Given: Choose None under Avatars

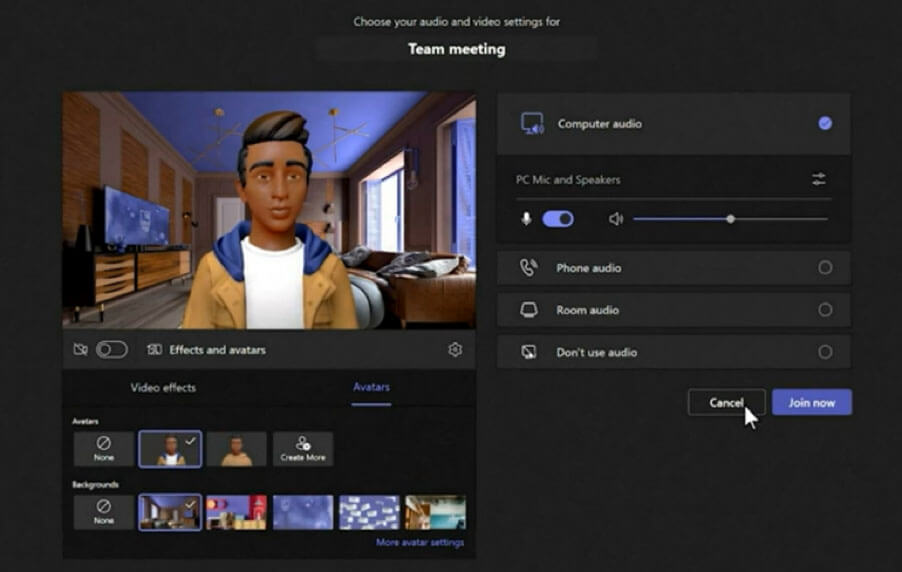Looking at the screenshot, I should point(104,449).
